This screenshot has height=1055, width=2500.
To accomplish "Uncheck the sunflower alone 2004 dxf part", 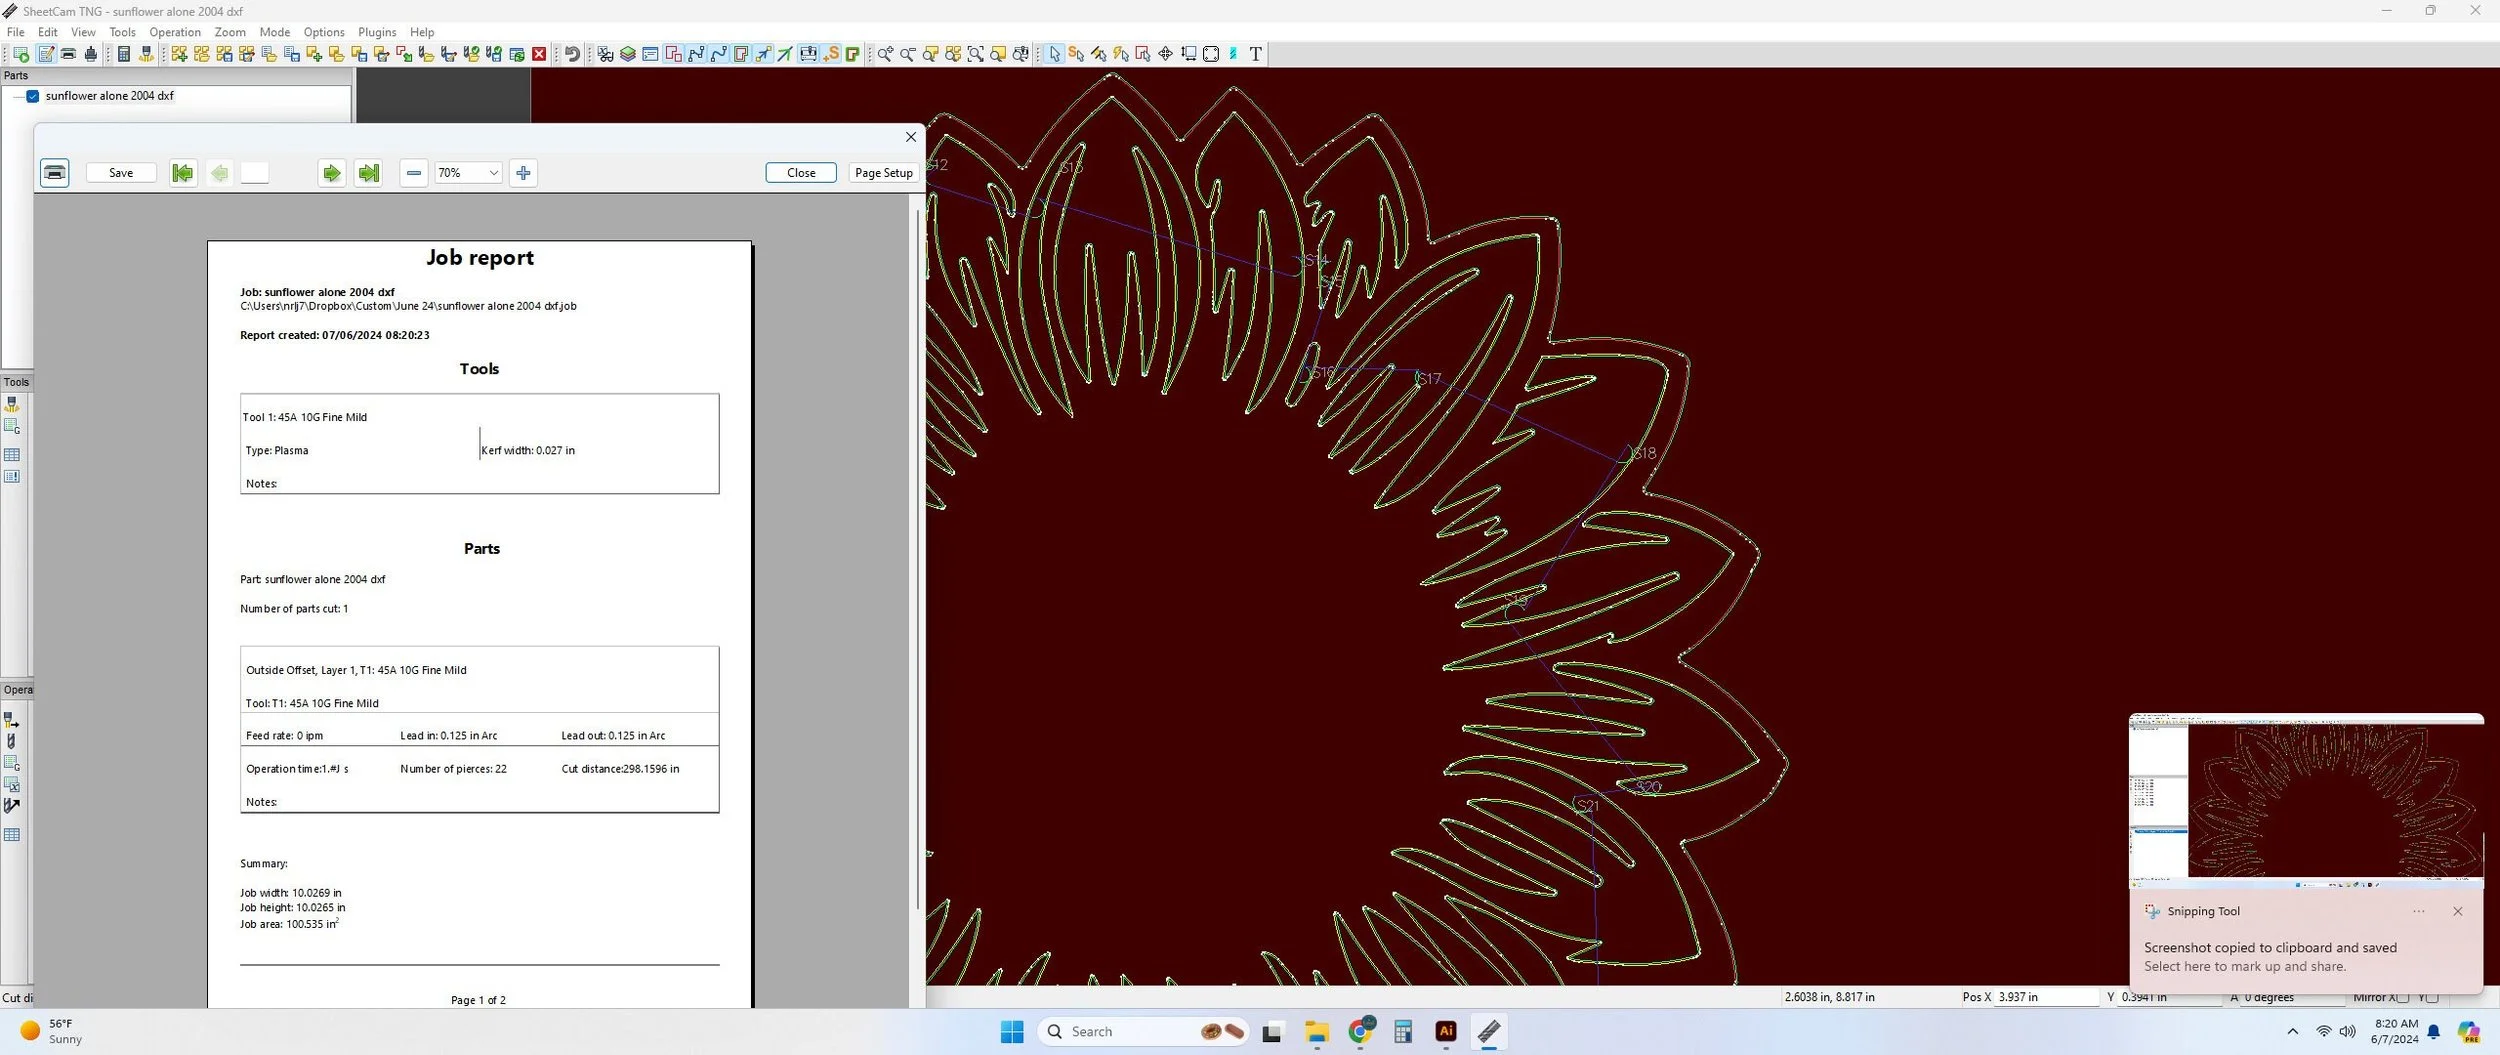I will point(33,96).
